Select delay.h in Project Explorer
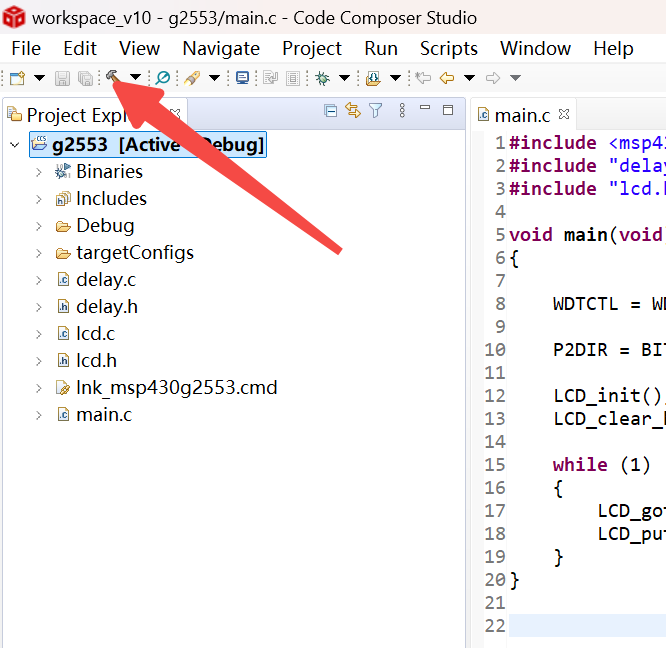The width and height of the screenshot is (666, 648). click(107, 307)
